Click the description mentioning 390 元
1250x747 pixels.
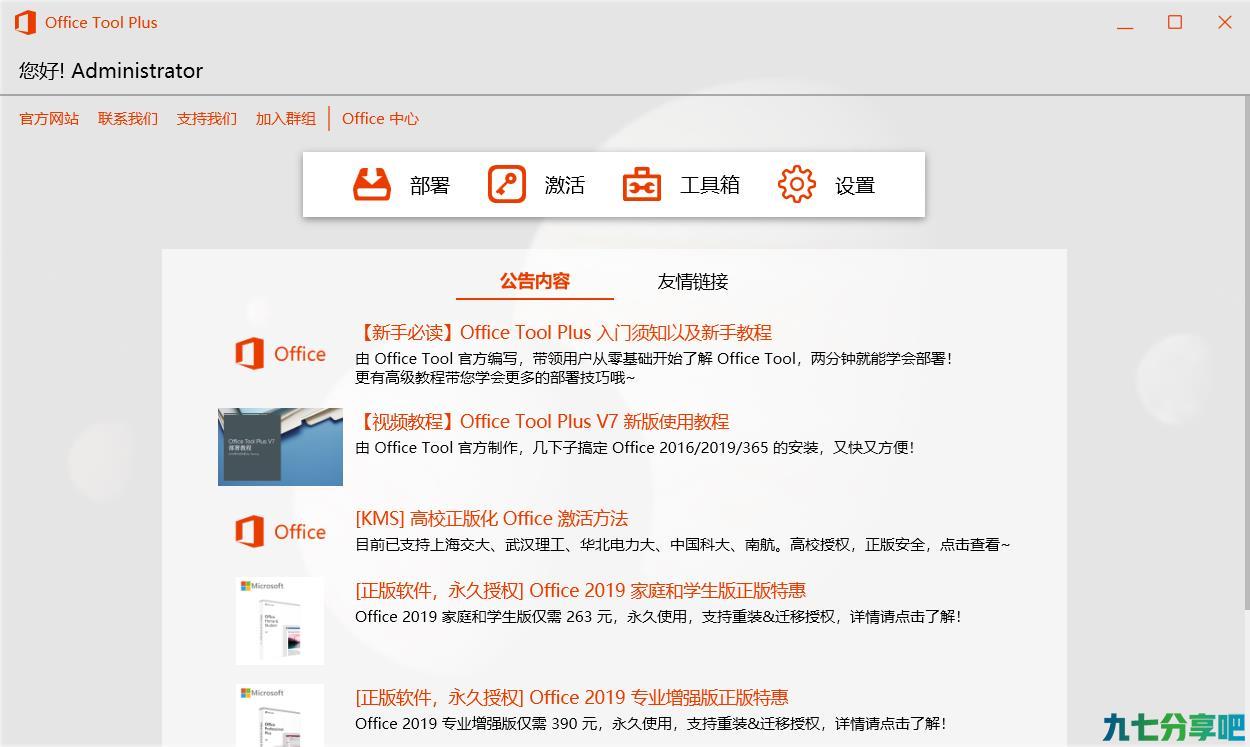pyautogui.click(x=650, y=723)
